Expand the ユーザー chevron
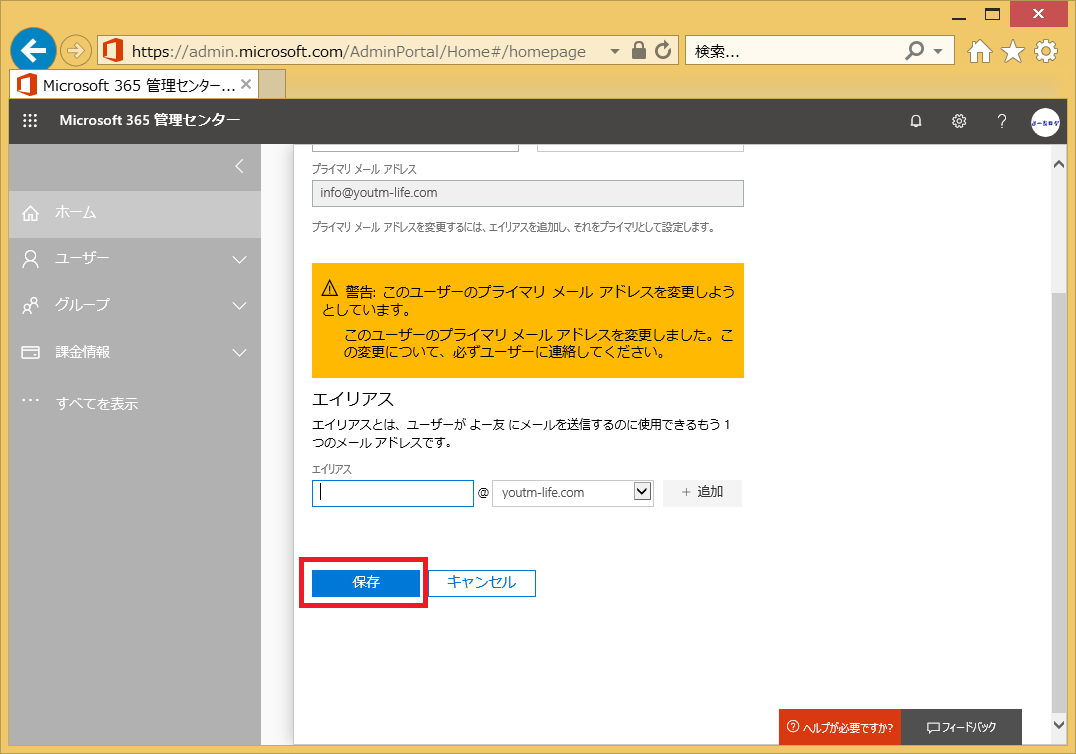1076x754 pixels. click(x=239, y=260)
